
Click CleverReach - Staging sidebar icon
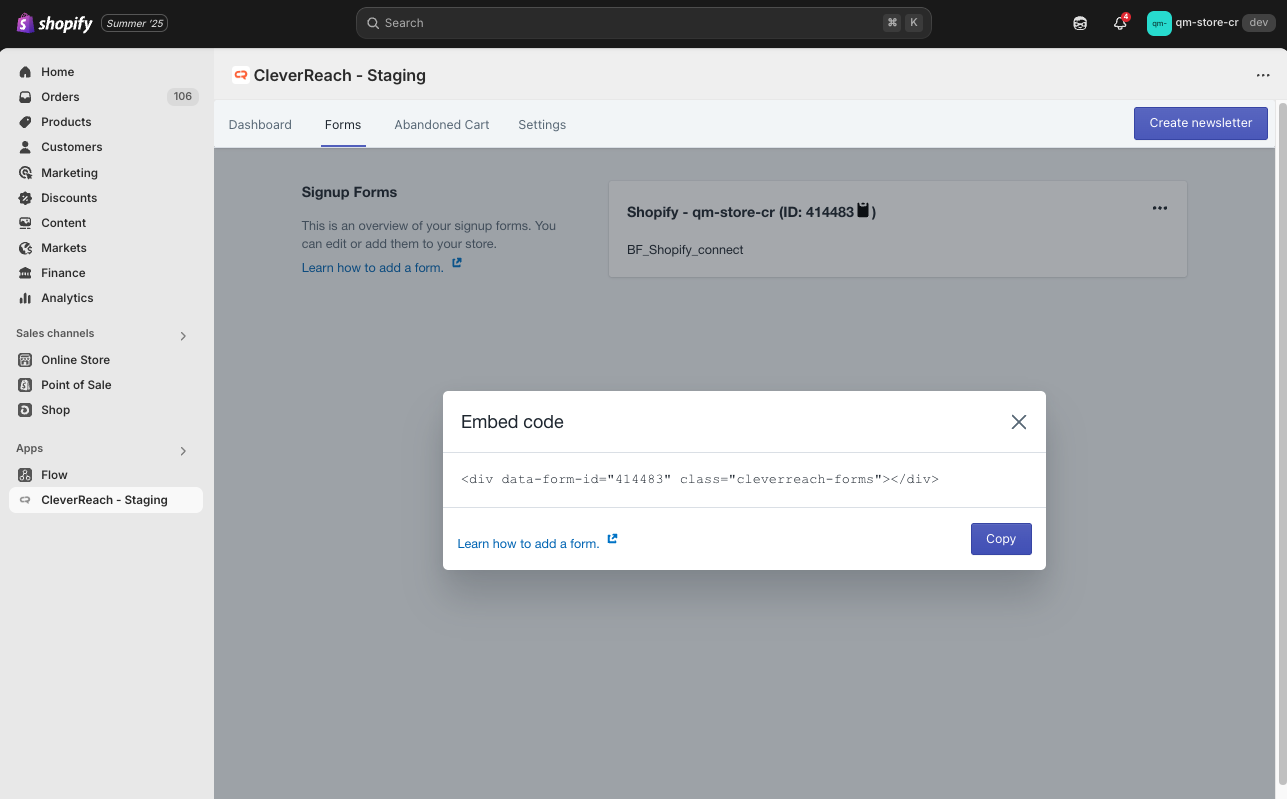25,500
